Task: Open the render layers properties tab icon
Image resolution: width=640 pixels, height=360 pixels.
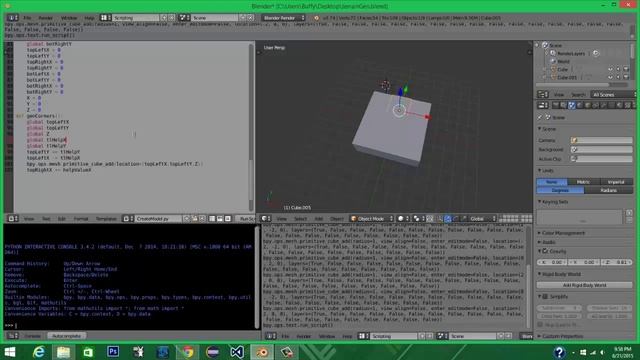Action: 564,105
